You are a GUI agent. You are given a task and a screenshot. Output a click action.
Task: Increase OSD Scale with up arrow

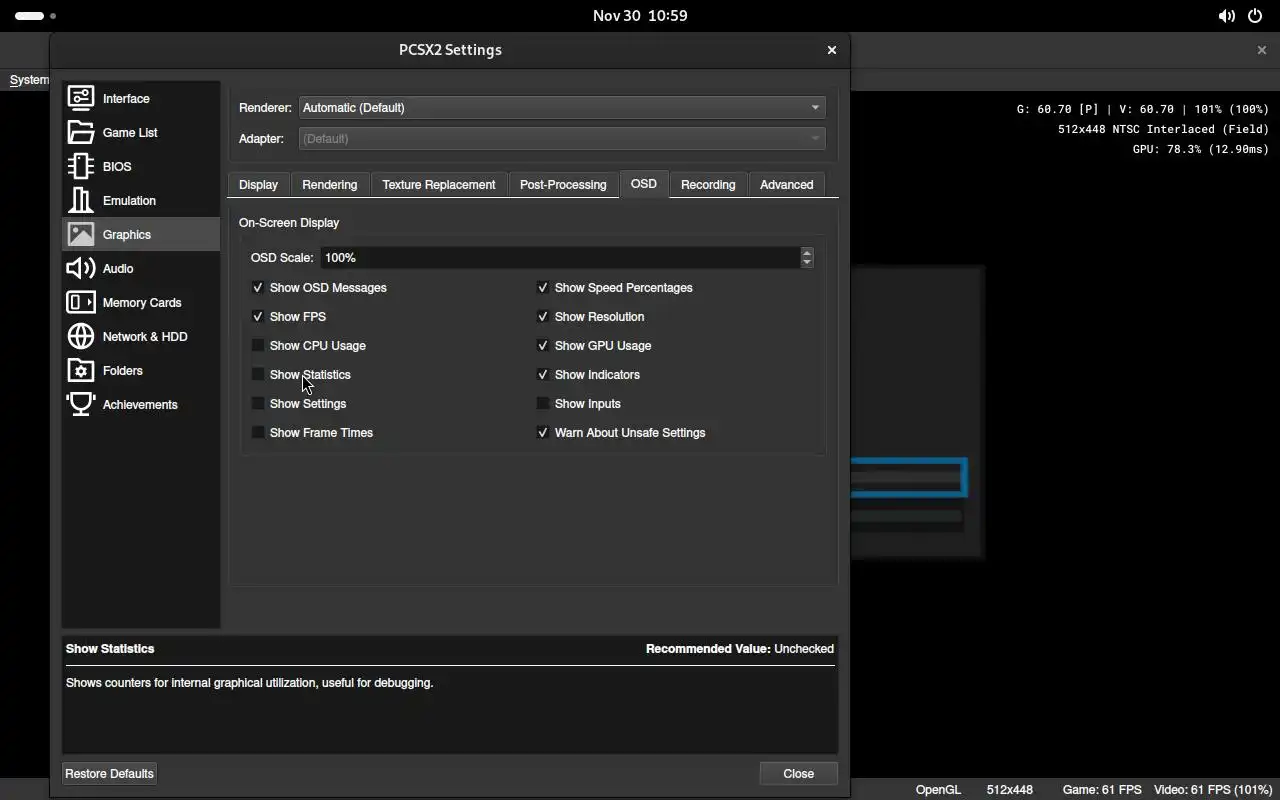pyautogui.click(x=807, y=252)
